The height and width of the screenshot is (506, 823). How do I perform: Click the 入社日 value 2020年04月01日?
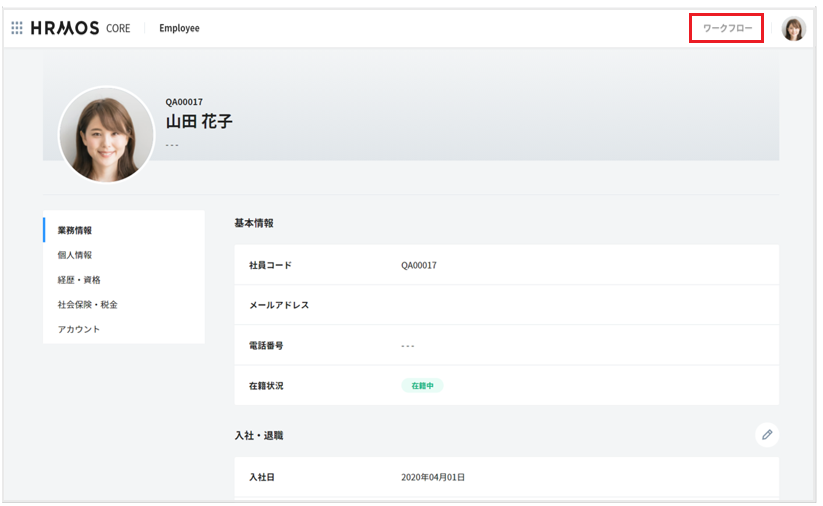pyautogui.click(x=433, y=477)
